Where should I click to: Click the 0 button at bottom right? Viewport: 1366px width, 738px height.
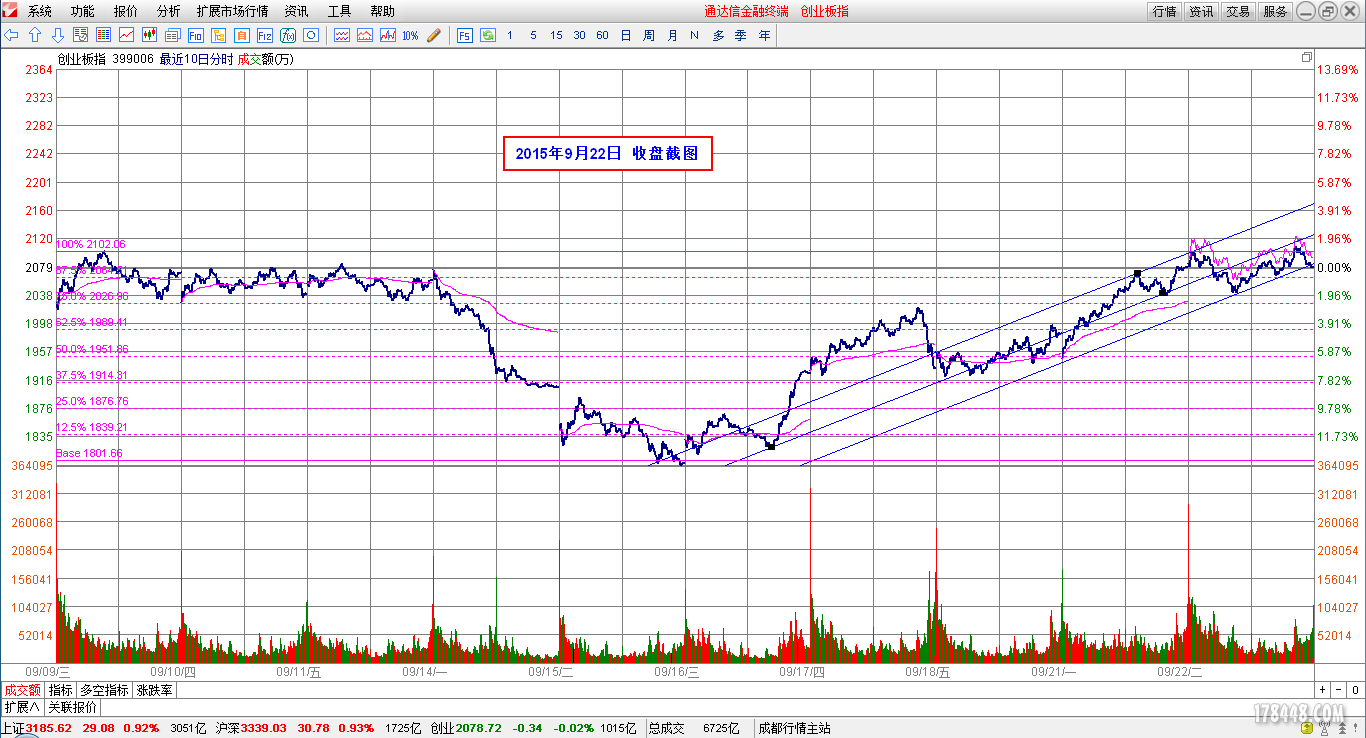1355,690
